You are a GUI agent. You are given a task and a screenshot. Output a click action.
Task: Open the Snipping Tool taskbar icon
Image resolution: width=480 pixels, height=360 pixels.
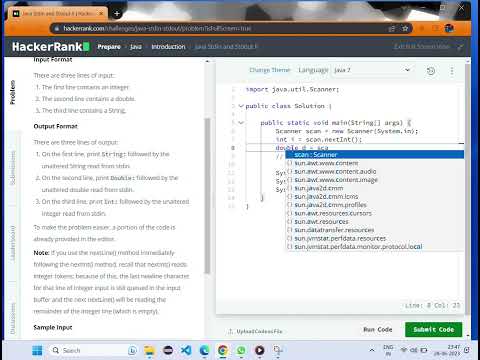pyautogui.click(x=278, y=350)
